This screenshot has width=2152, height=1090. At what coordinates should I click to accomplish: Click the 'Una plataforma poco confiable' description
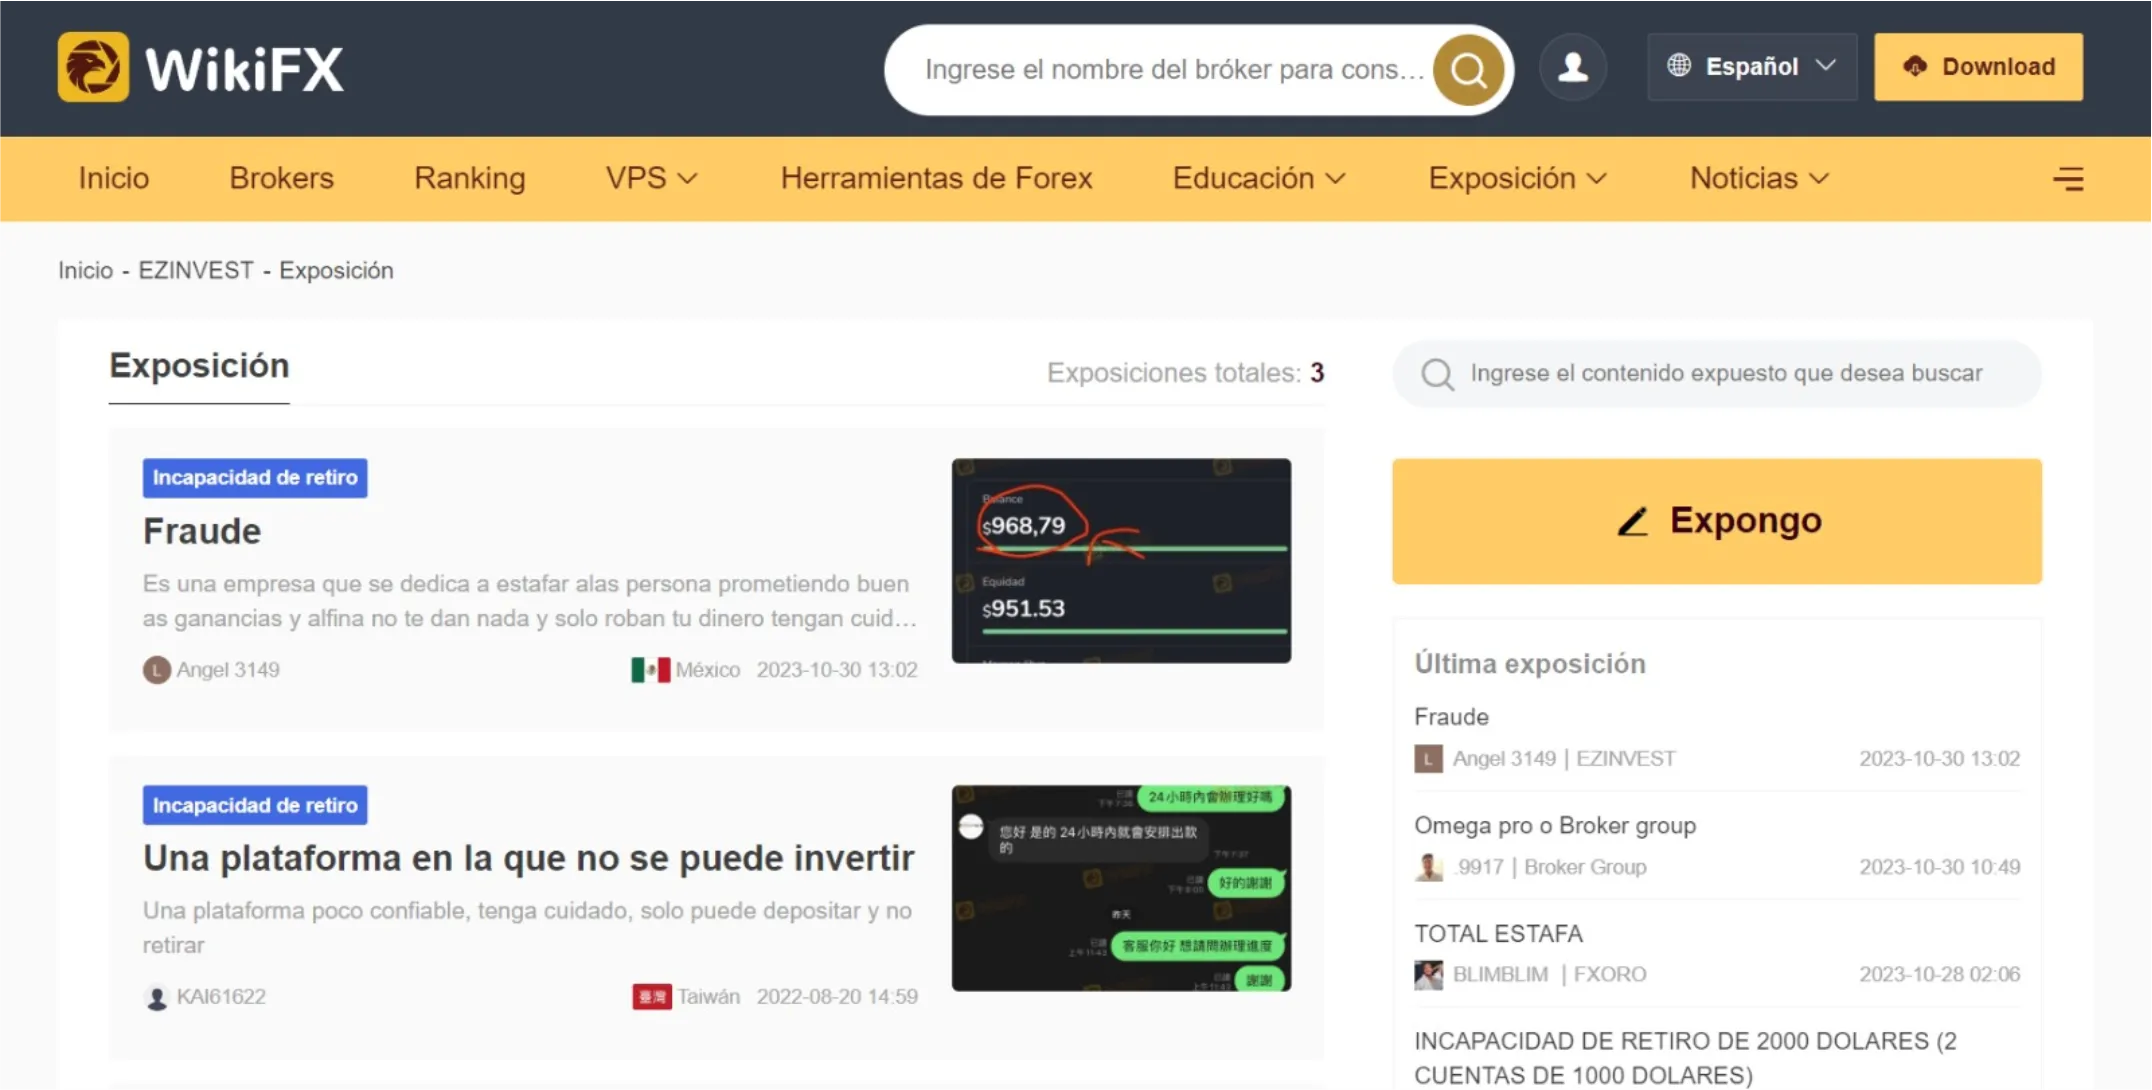[527, 928]
